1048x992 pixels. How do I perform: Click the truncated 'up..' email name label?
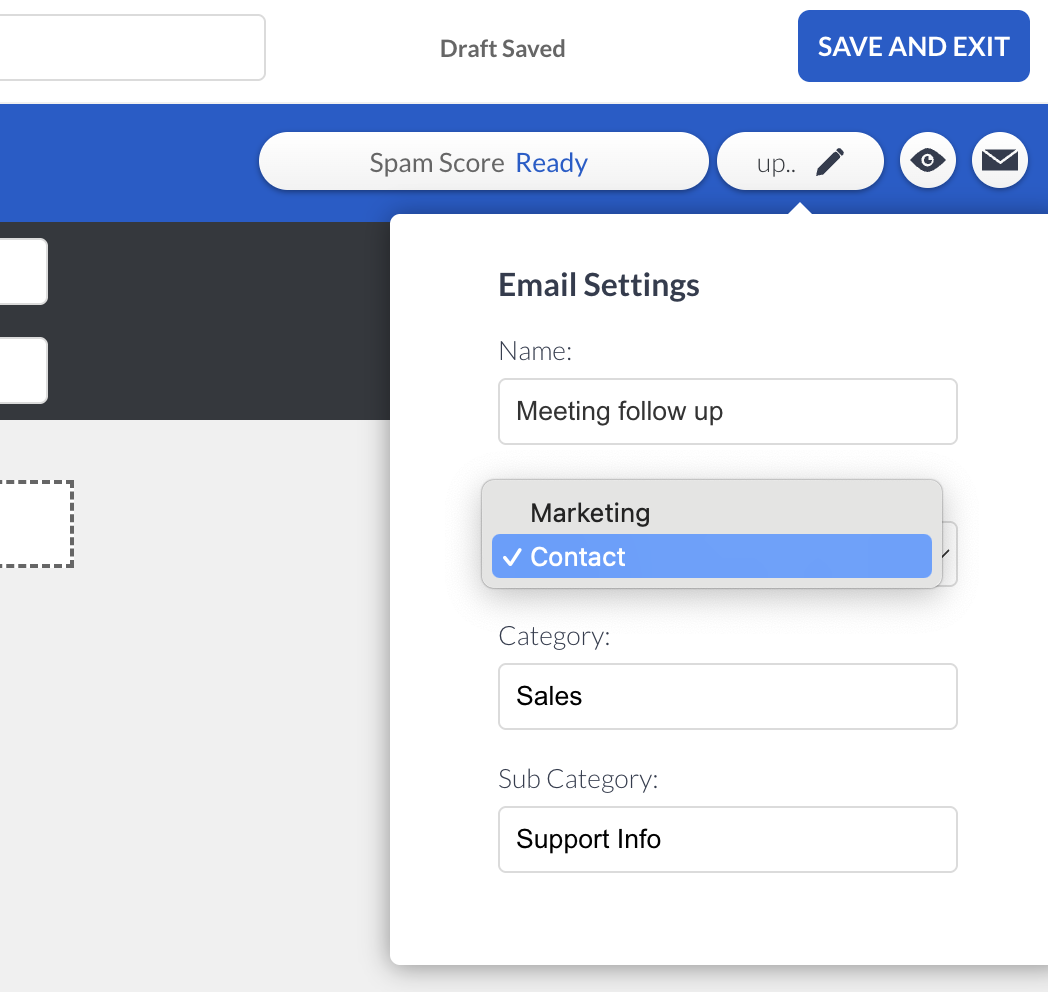[x=775, y=163]
